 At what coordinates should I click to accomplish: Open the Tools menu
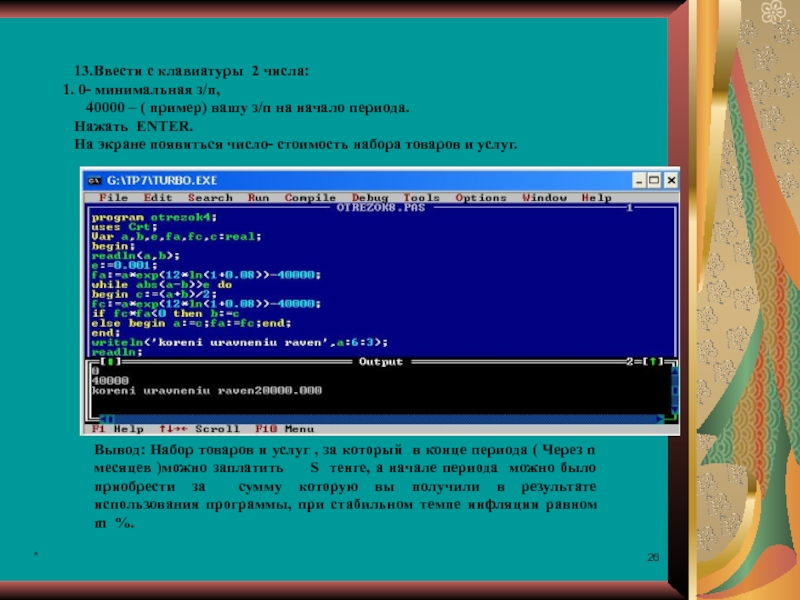tap(421, 198)
